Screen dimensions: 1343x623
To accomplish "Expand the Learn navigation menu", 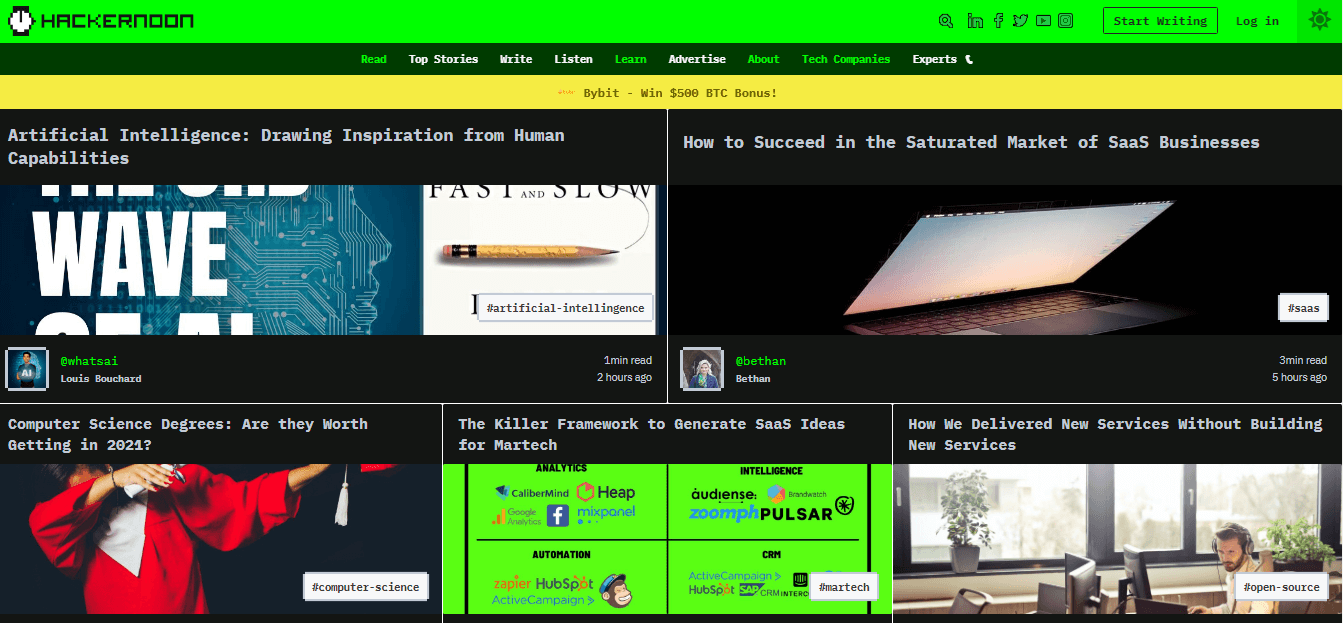I will pos(630,59).
